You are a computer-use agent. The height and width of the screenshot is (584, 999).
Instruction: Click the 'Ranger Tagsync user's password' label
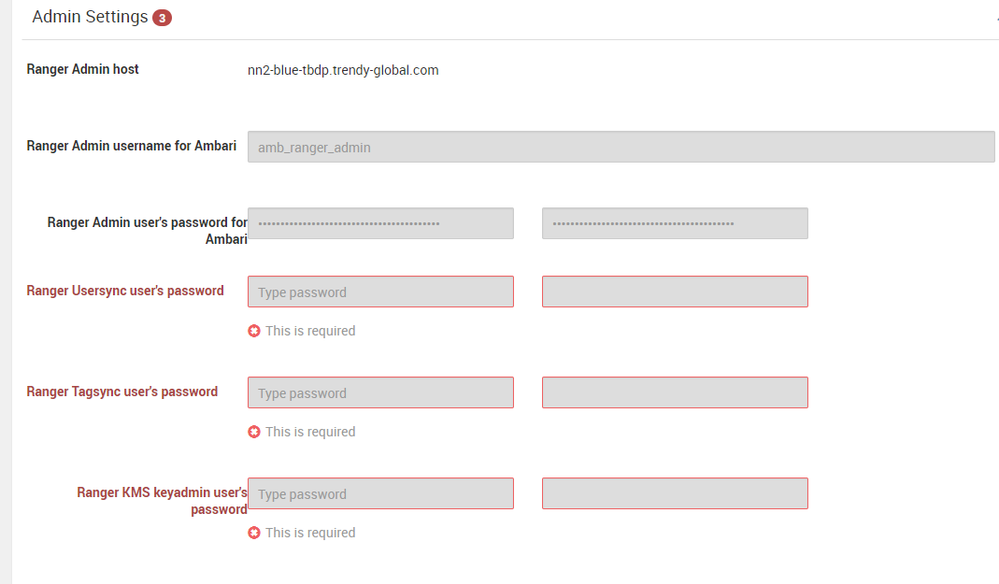[122, 392]
